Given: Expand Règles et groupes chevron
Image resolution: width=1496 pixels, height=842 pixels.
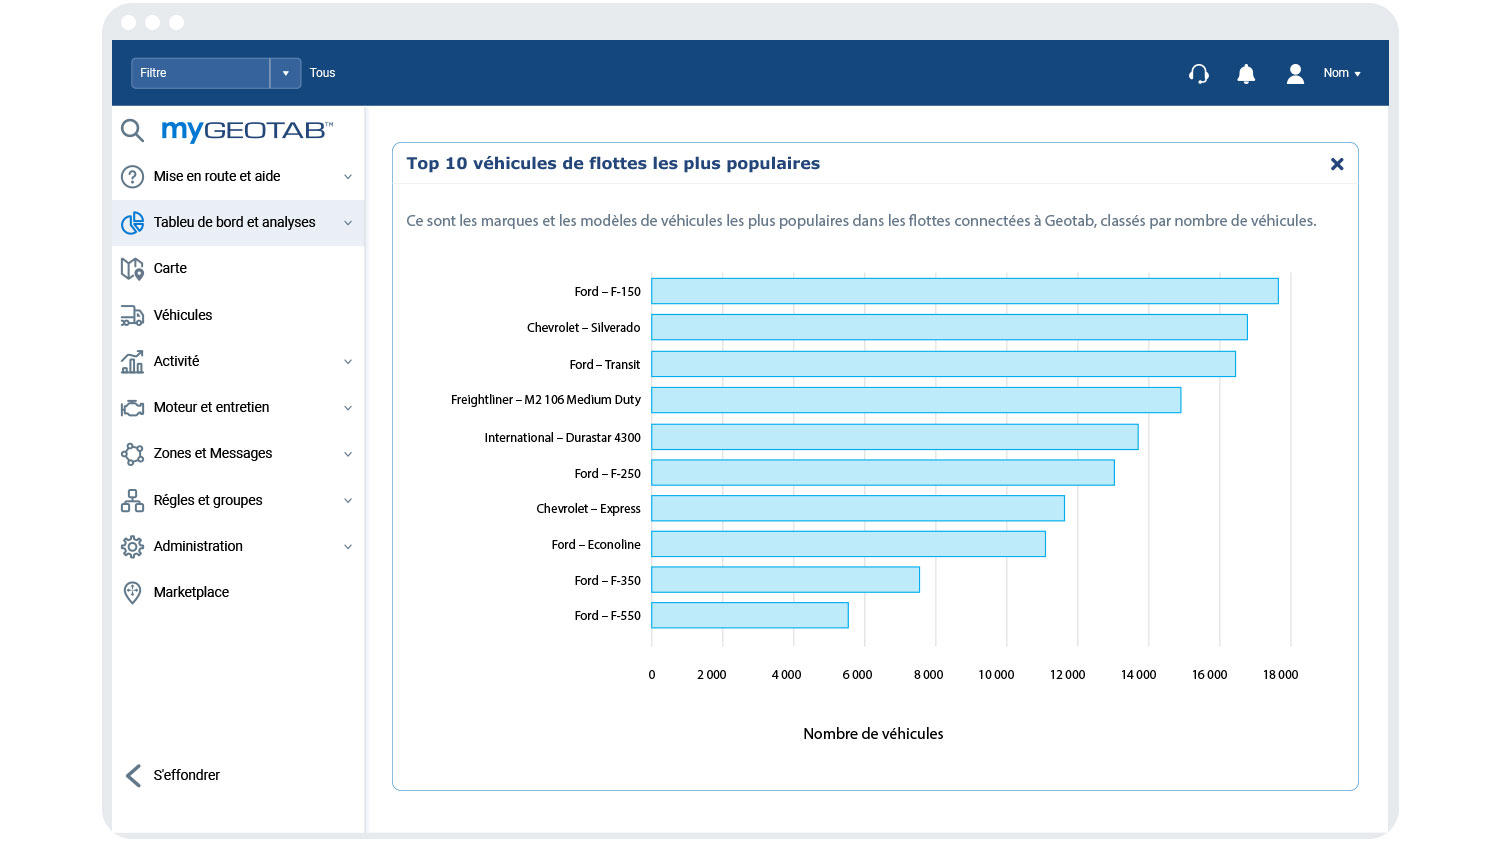Looking at the screenshot, I should (348, 500).
